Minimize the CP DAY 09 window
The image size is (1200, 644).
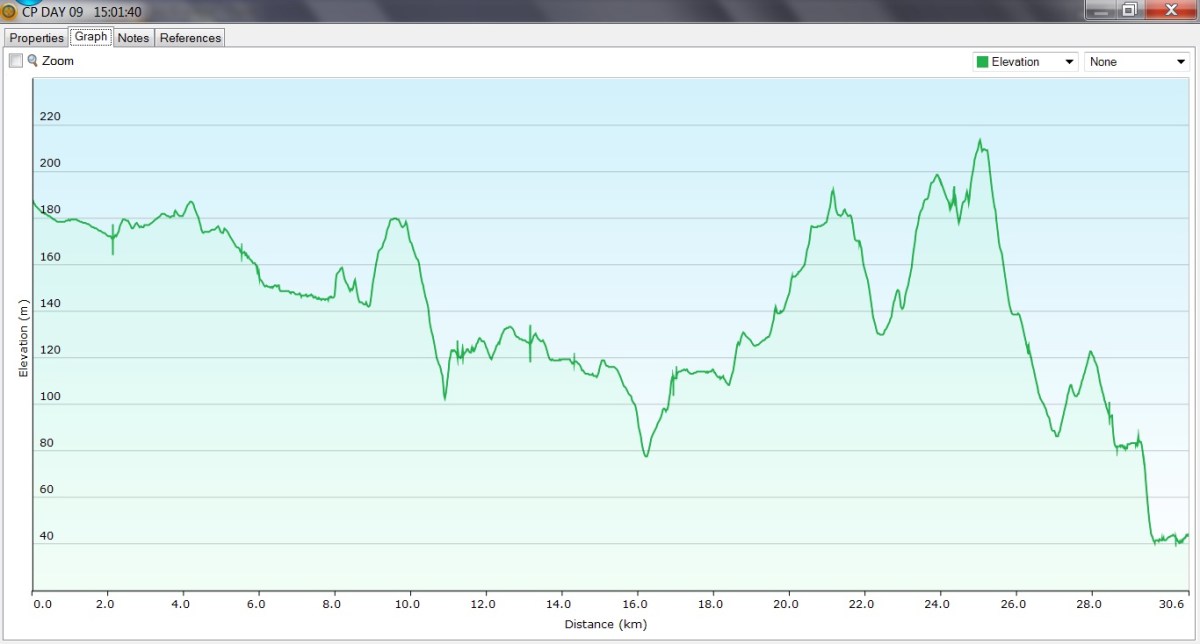pos(1102,10)
